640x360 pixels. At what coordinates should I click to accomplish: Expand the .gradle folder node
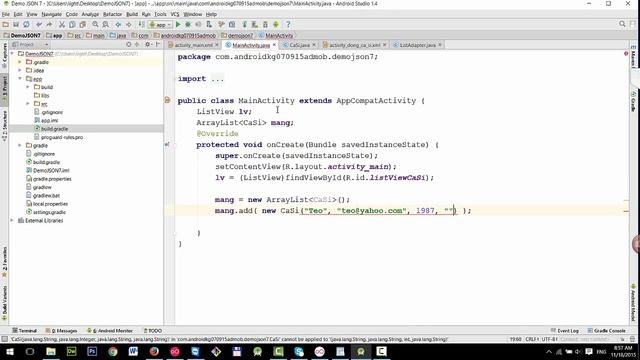tap(20, 62)
